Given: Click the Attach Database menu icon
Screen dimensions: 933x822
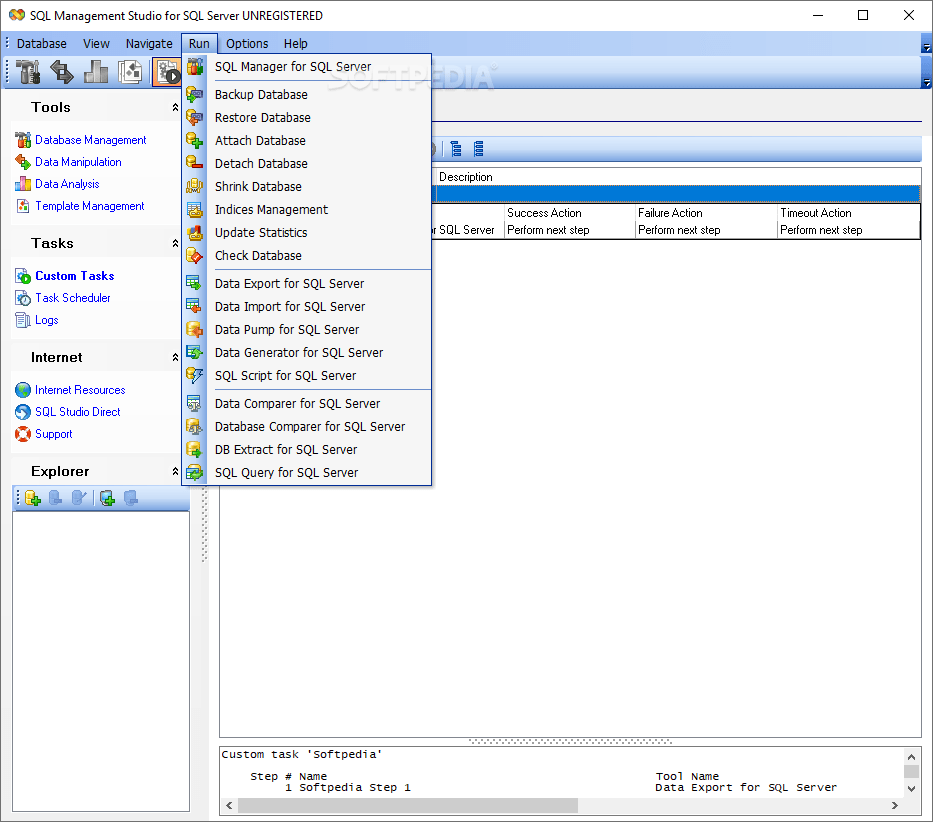Looking at the screenshot, I should click(195, 140).
